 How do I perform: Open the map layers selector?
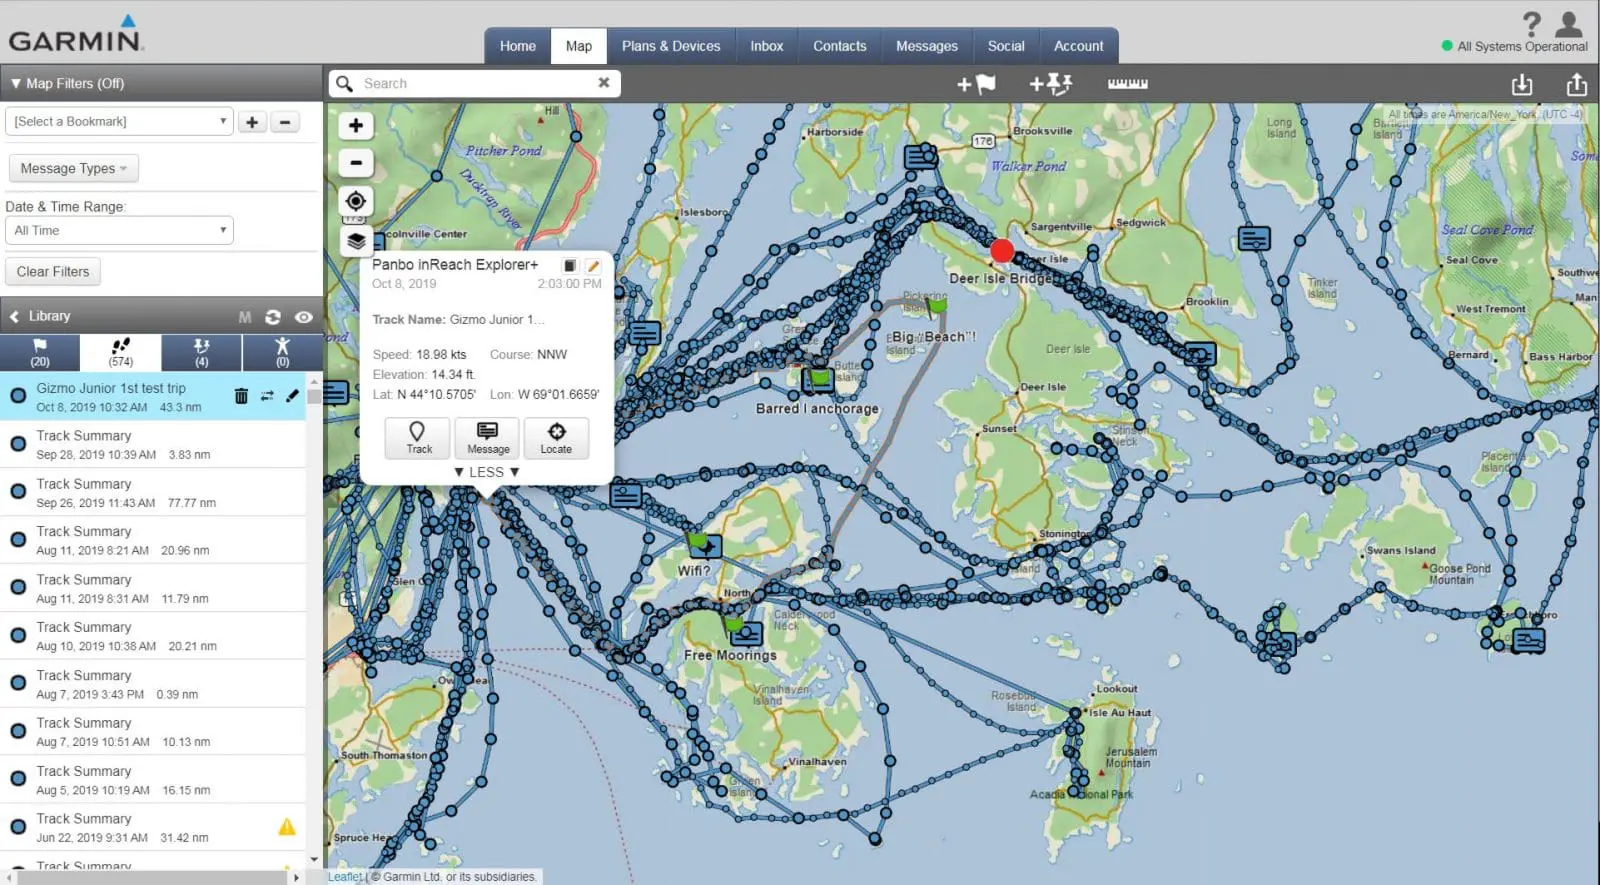pyautogui.click(x=356, y=240)
